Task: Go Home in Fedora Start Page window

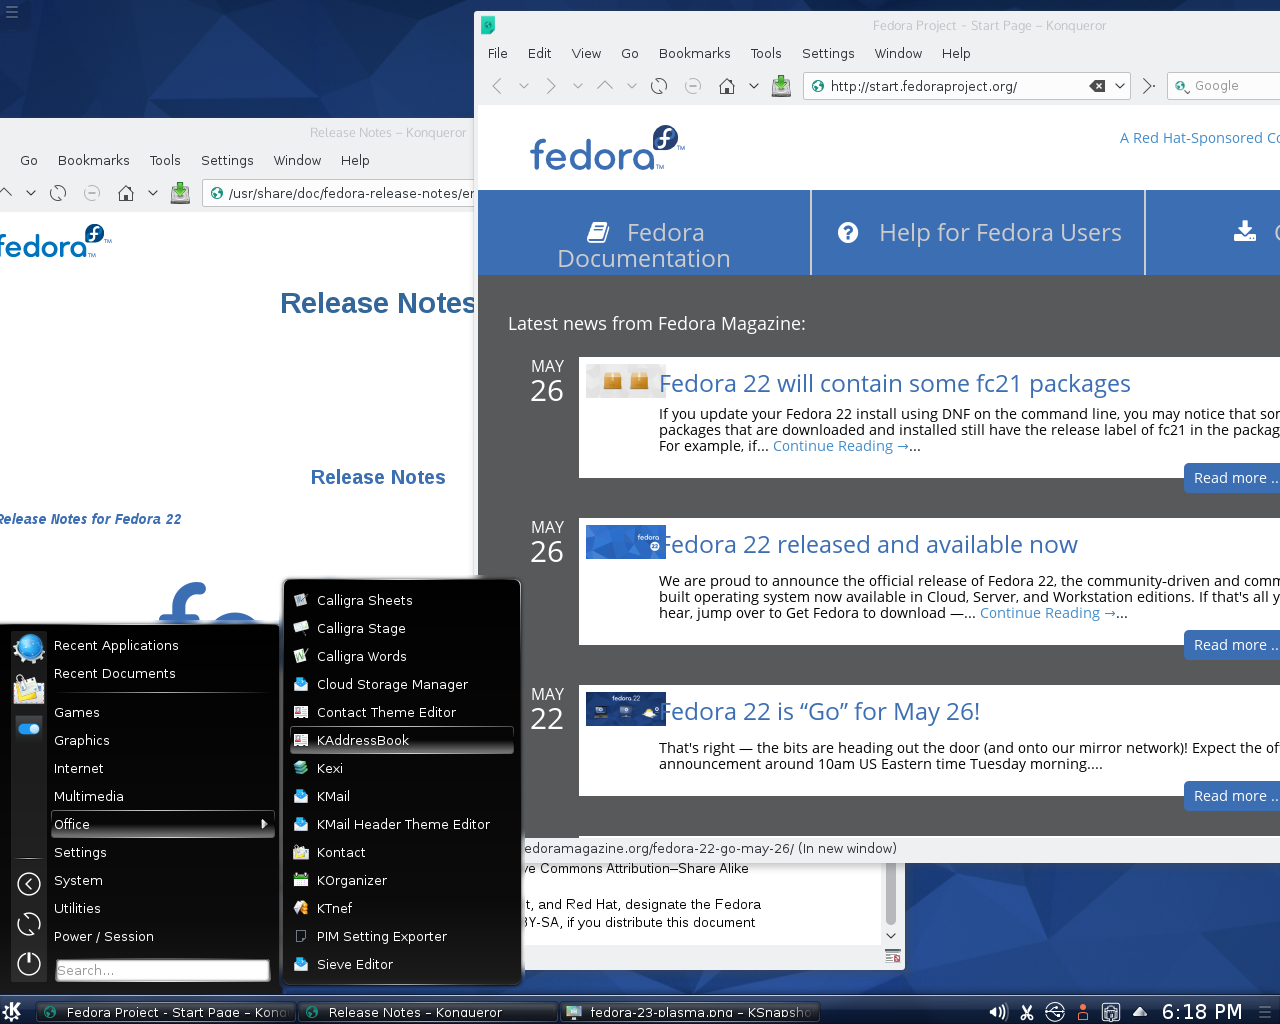Action: [x=727, y=86]
